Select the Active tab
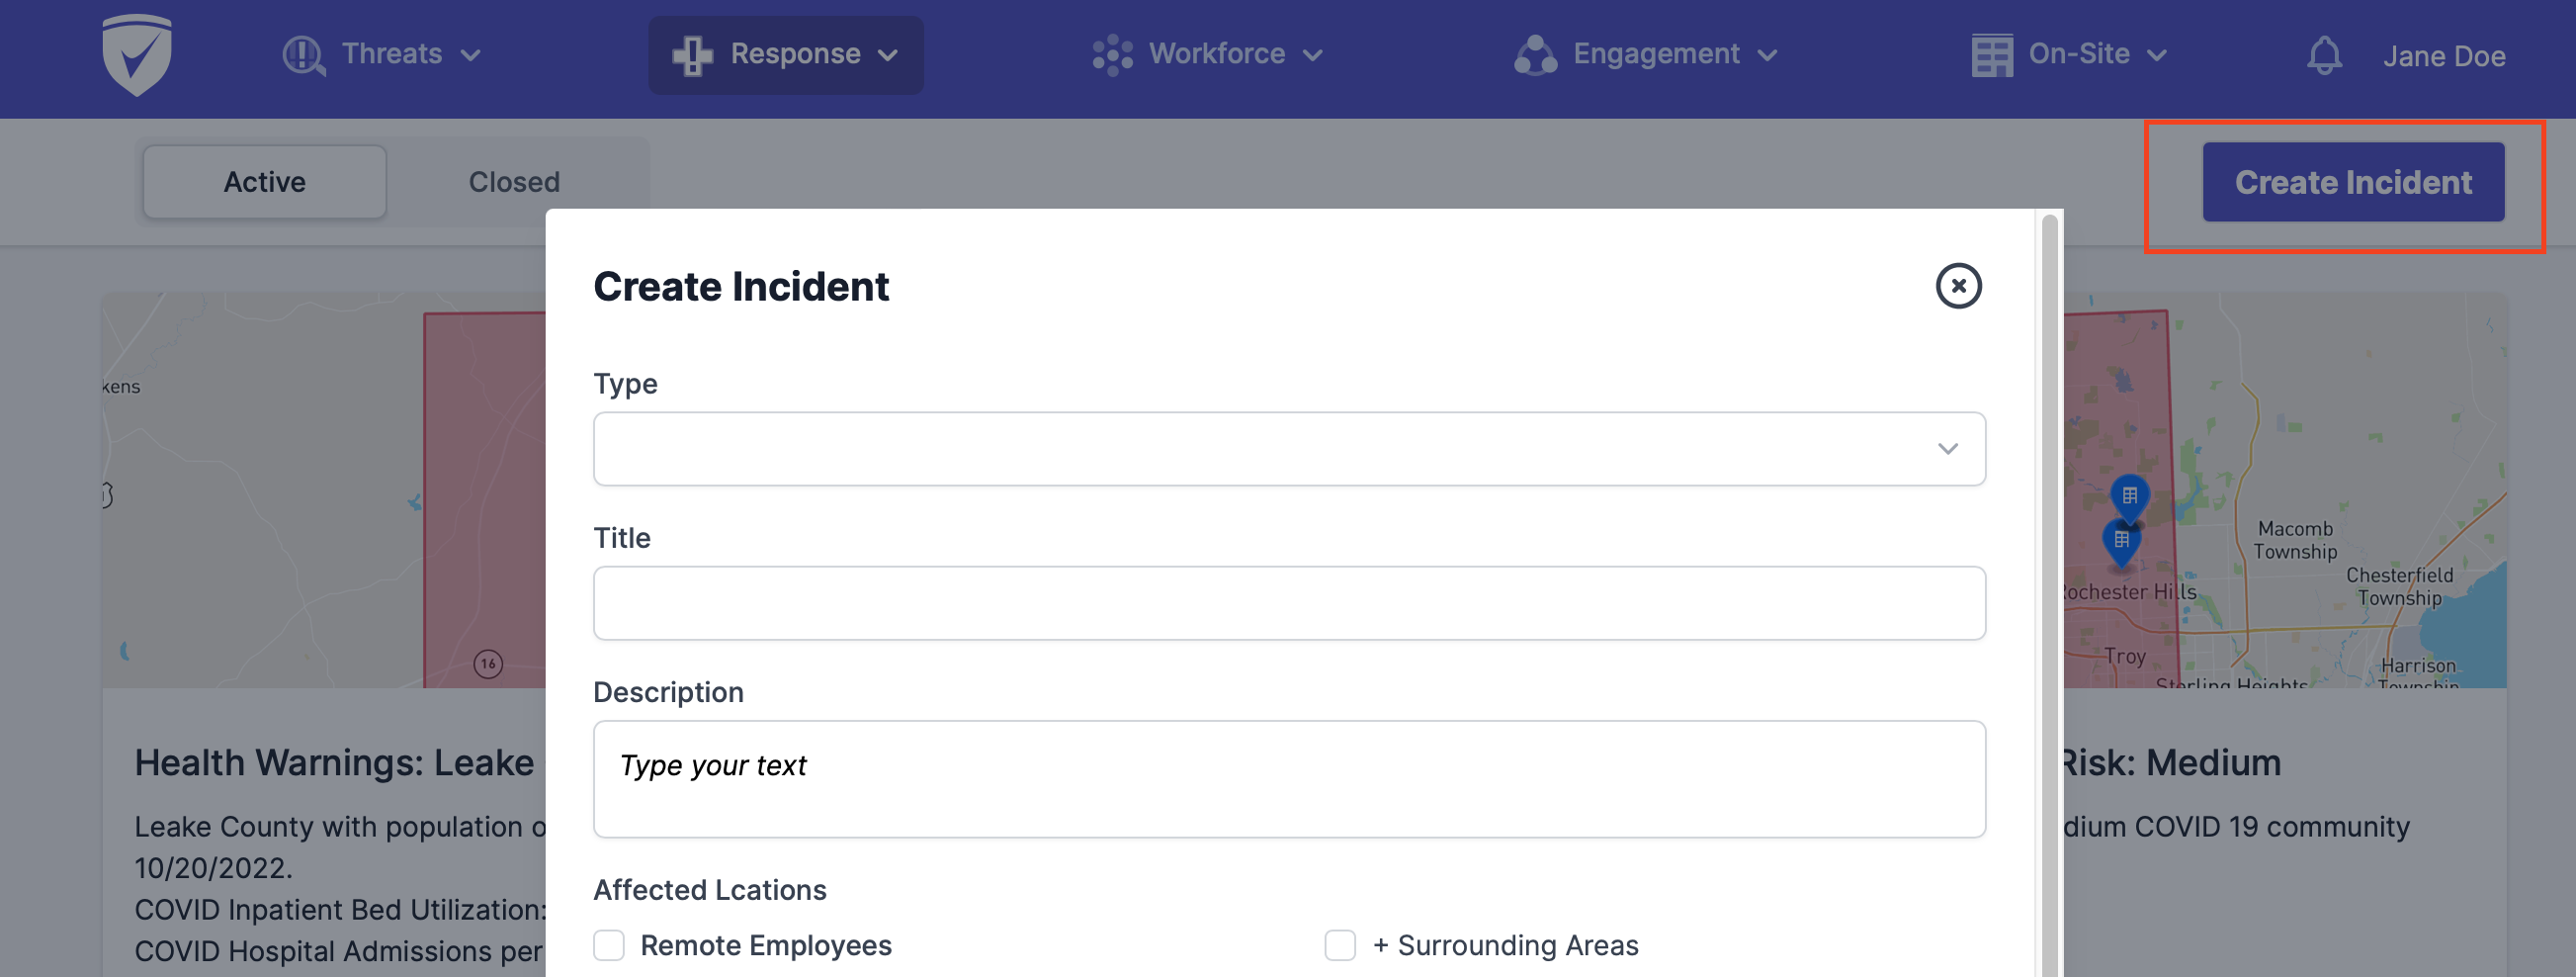Viewport: 2576px width, 977px height. (x=264, y=182)
